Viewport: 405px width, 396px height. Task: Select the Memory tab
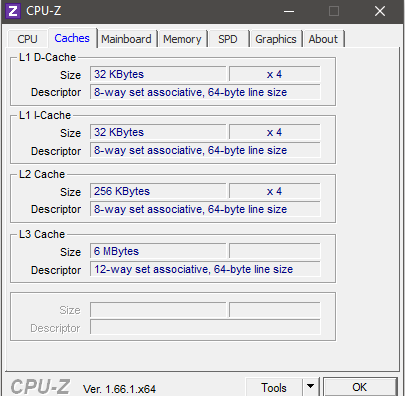pos(182,39)
